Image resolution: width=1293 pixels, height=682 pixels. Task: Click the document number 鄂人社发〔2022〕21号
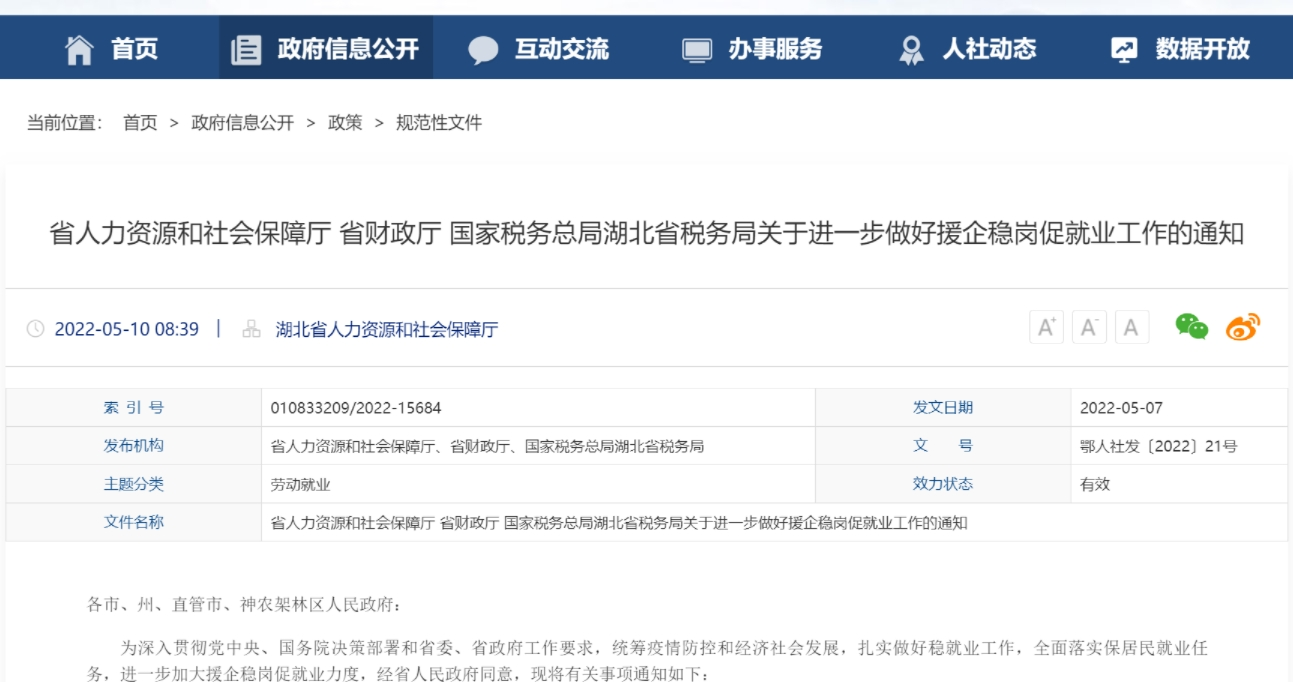(x=1159, y=446)
